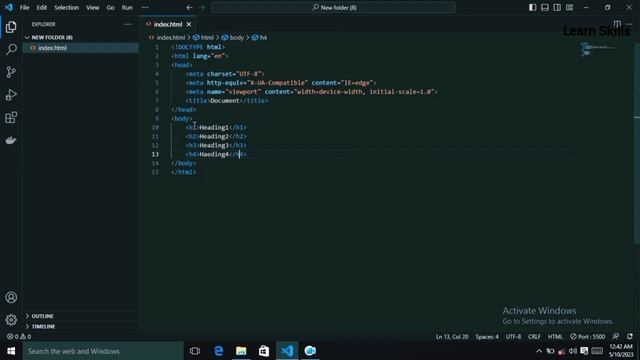This screenshot has height=360, width=640.
Task: Open Explorer Views and More Actions ellipsis
Action: pyautogui.click(x=128, y=24)
